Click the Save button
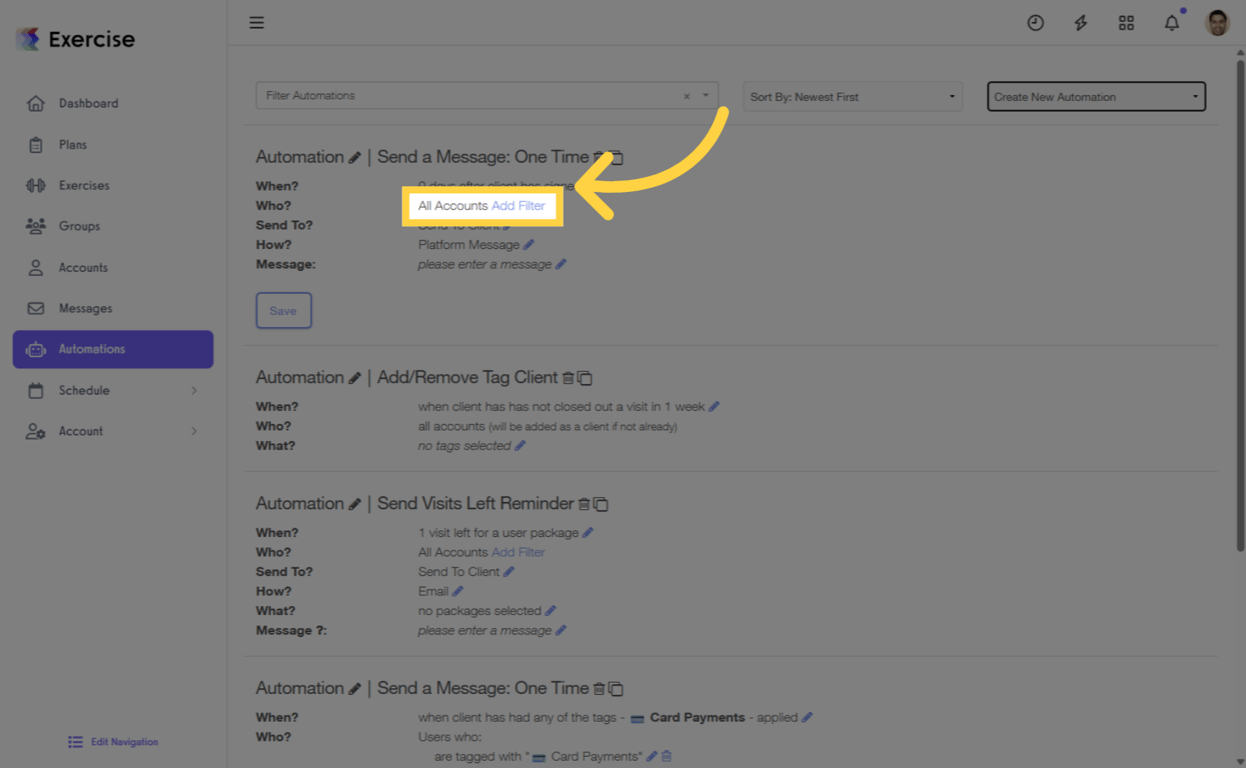 [x=283, y=310]
